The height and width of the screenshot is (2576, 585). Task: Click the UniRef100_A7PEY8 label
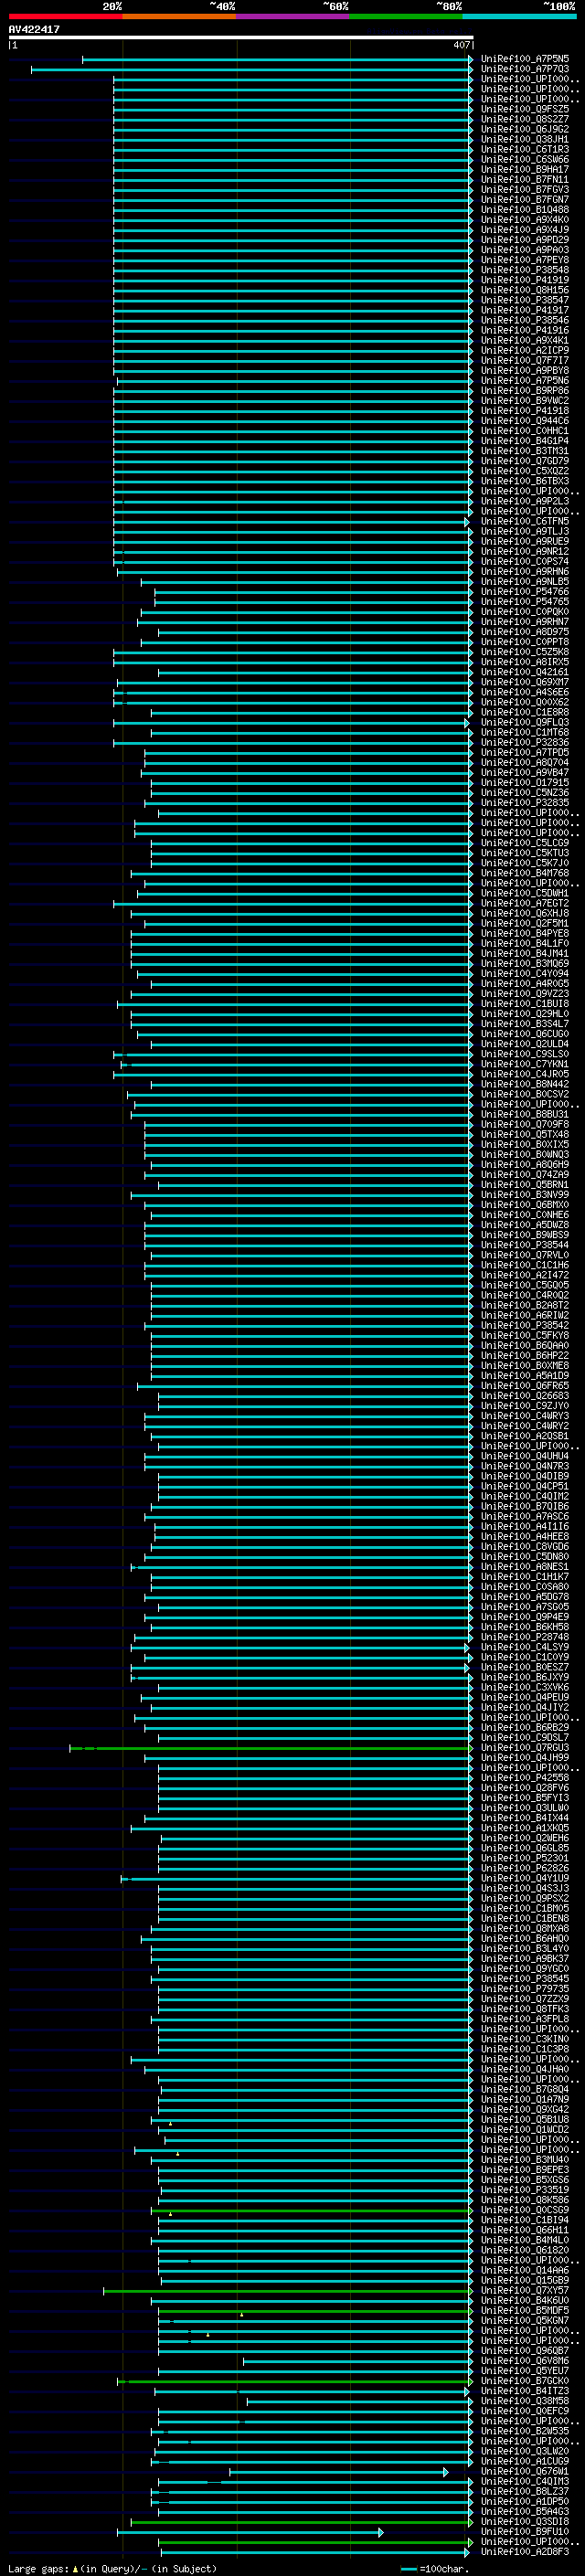tap(525, 260)
